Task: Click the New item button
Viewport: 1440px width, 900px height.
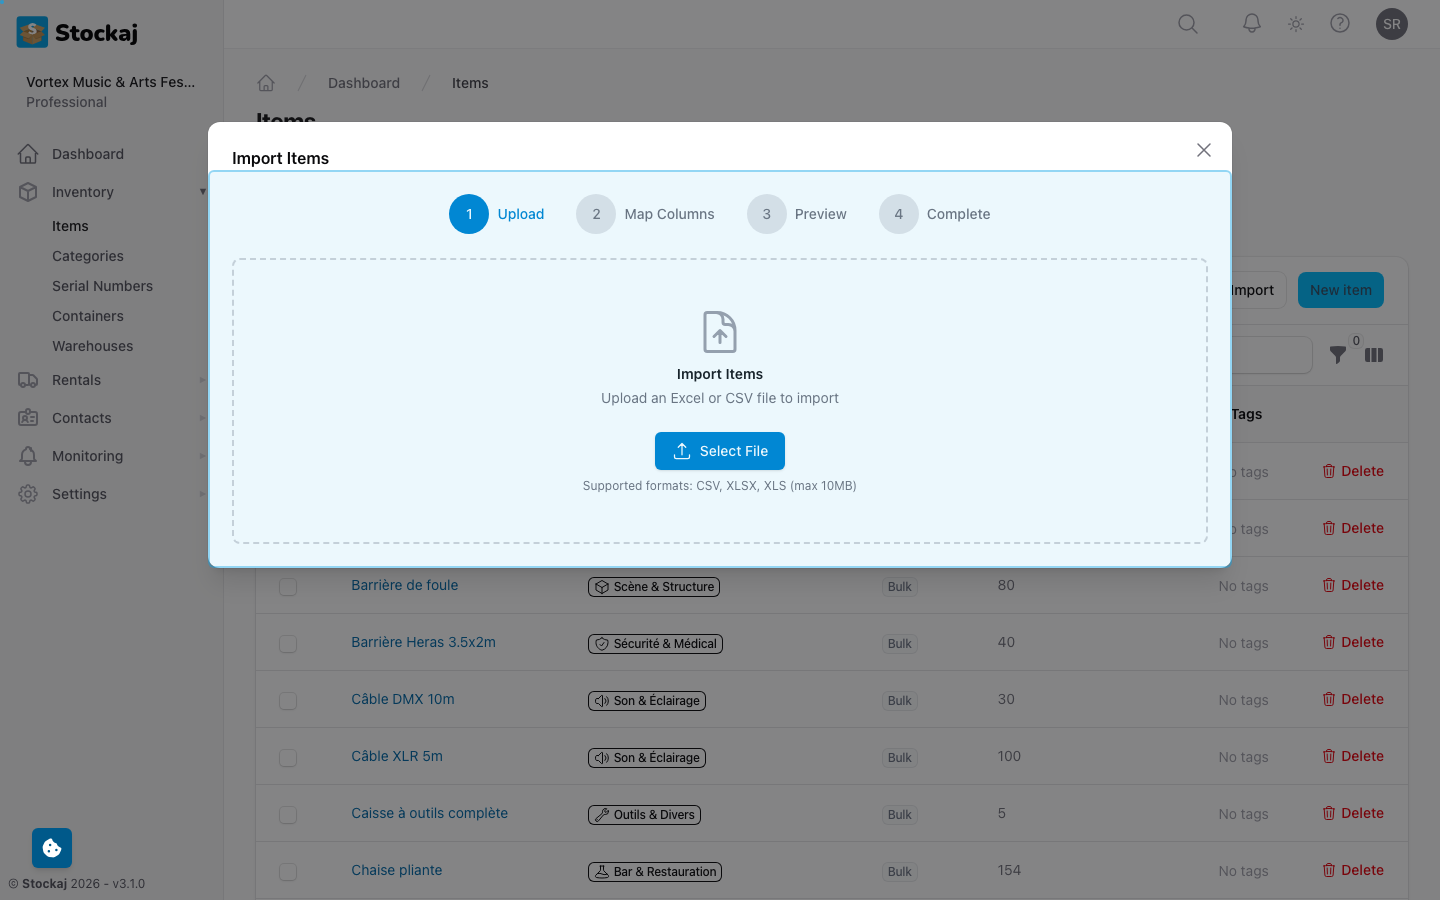Action: tap(1340, 290)
